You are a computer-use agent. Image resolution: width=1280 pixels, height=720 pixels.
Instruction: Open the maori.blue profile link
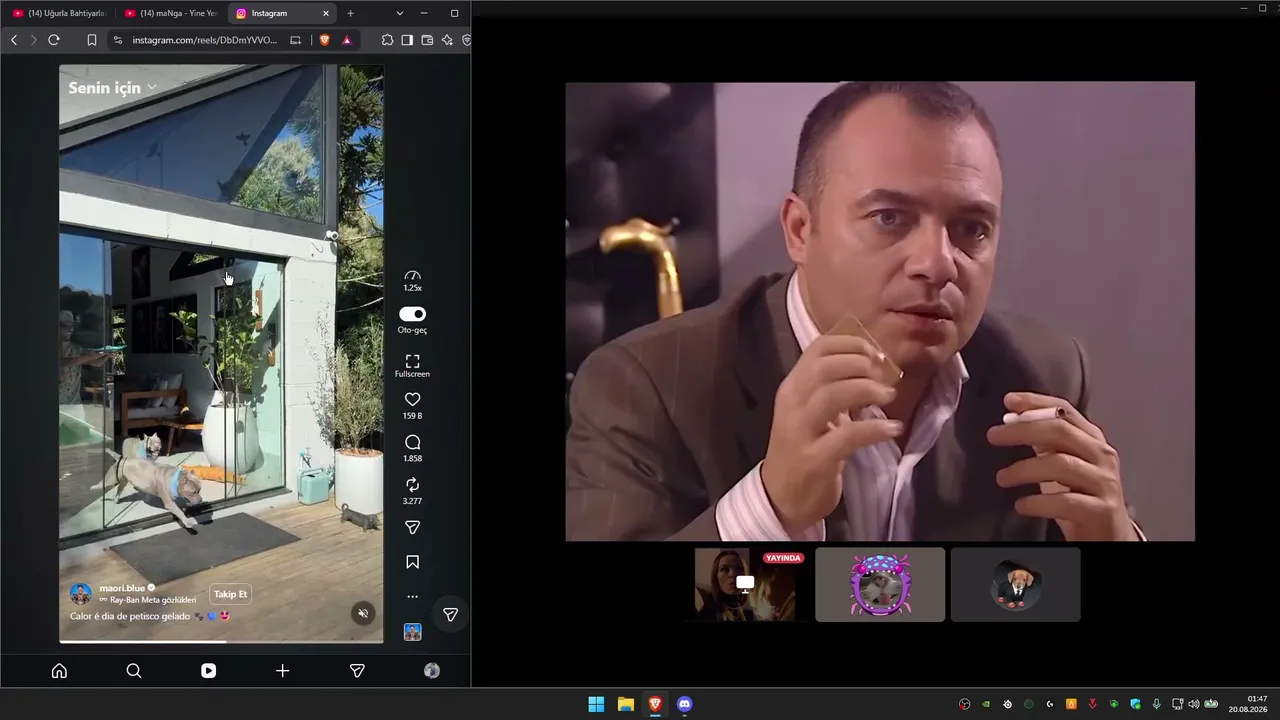122,588
